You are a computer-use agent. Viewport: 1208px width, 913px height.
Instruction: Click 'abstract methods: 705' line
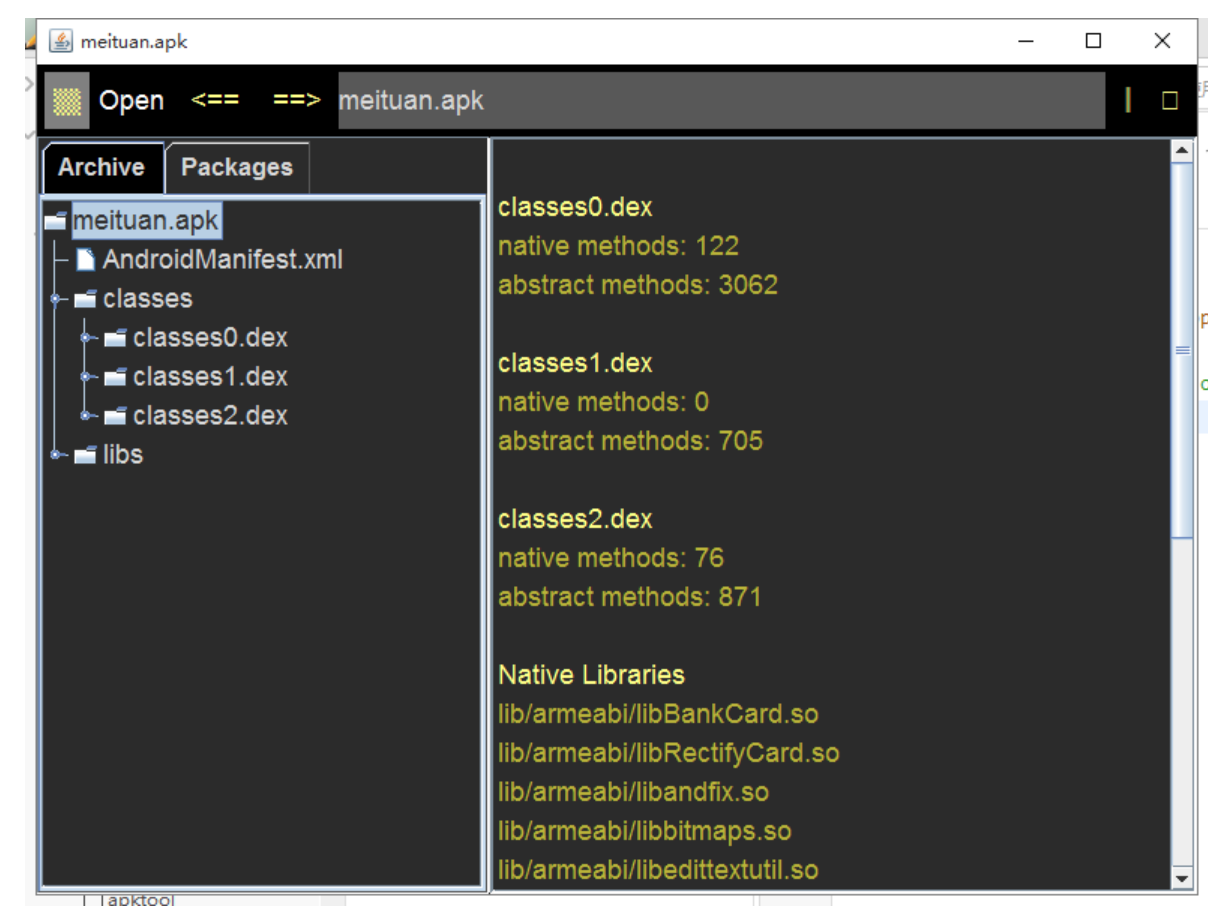coord(630,441)
